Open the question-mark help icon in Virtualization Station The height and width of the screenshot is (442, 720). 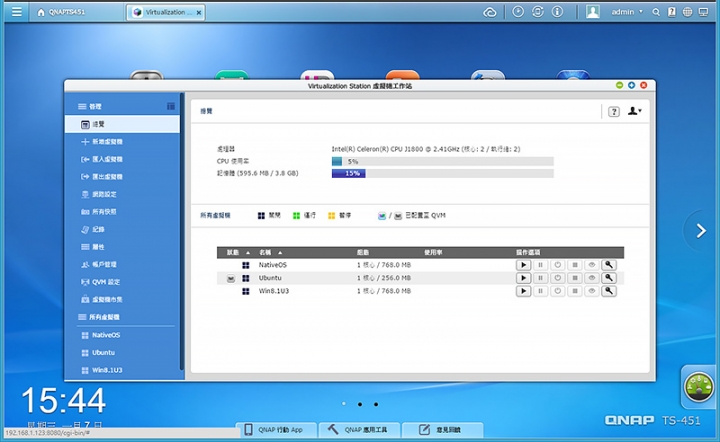[614, 111]
